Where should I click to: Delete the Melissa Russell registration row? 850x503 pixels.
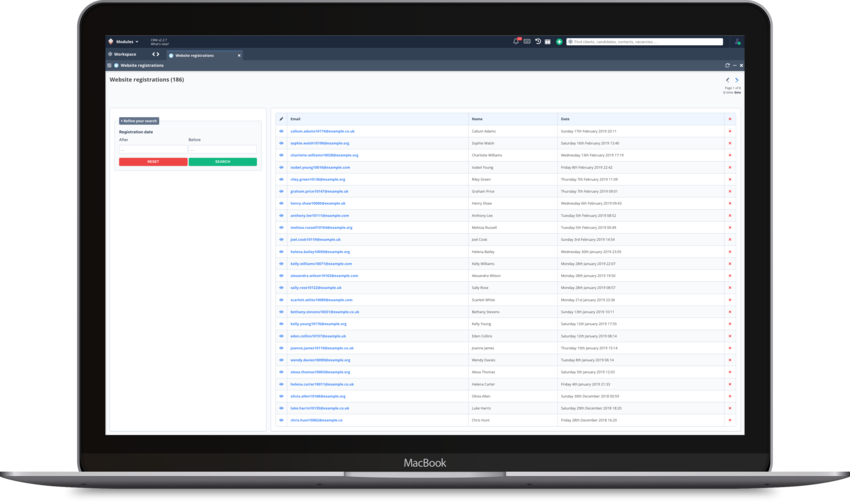click(x=730, y=228)
